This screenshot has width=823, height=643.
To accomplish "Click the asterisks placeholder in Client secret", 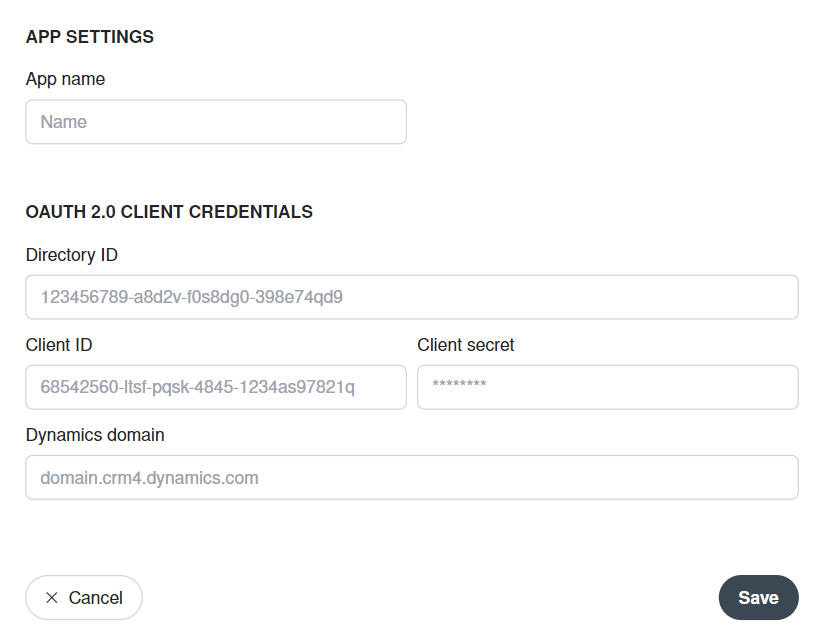I will click(x=459, y=385).
